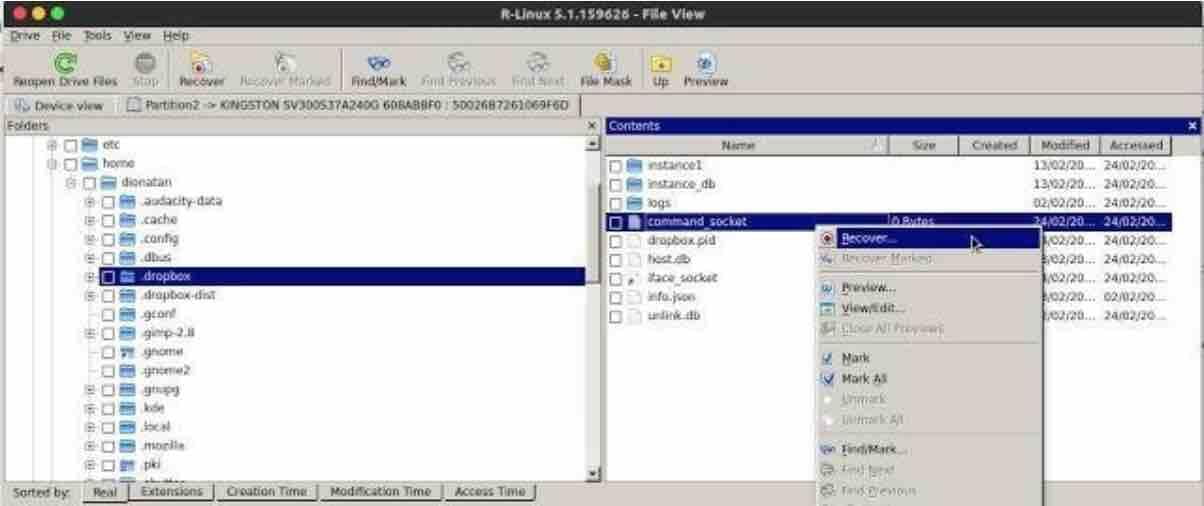
Task: Click the home folder icon in tree
Action: [x=89, y=163]
